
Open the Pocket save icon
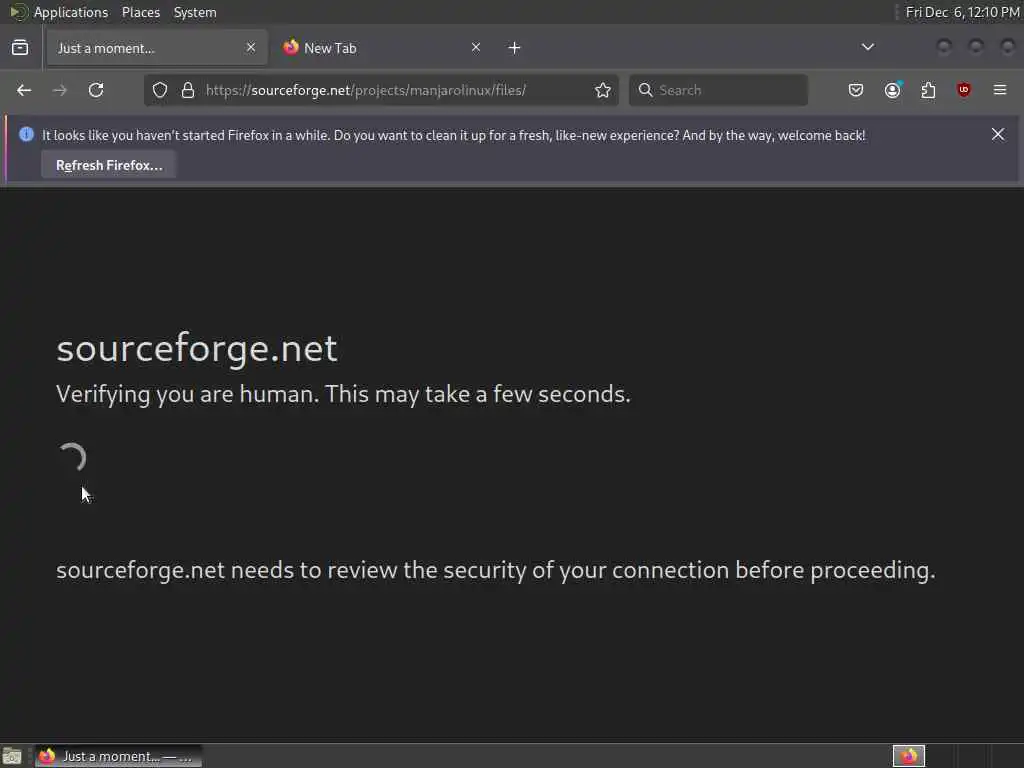pyautogui.click(x=856, y=90)
